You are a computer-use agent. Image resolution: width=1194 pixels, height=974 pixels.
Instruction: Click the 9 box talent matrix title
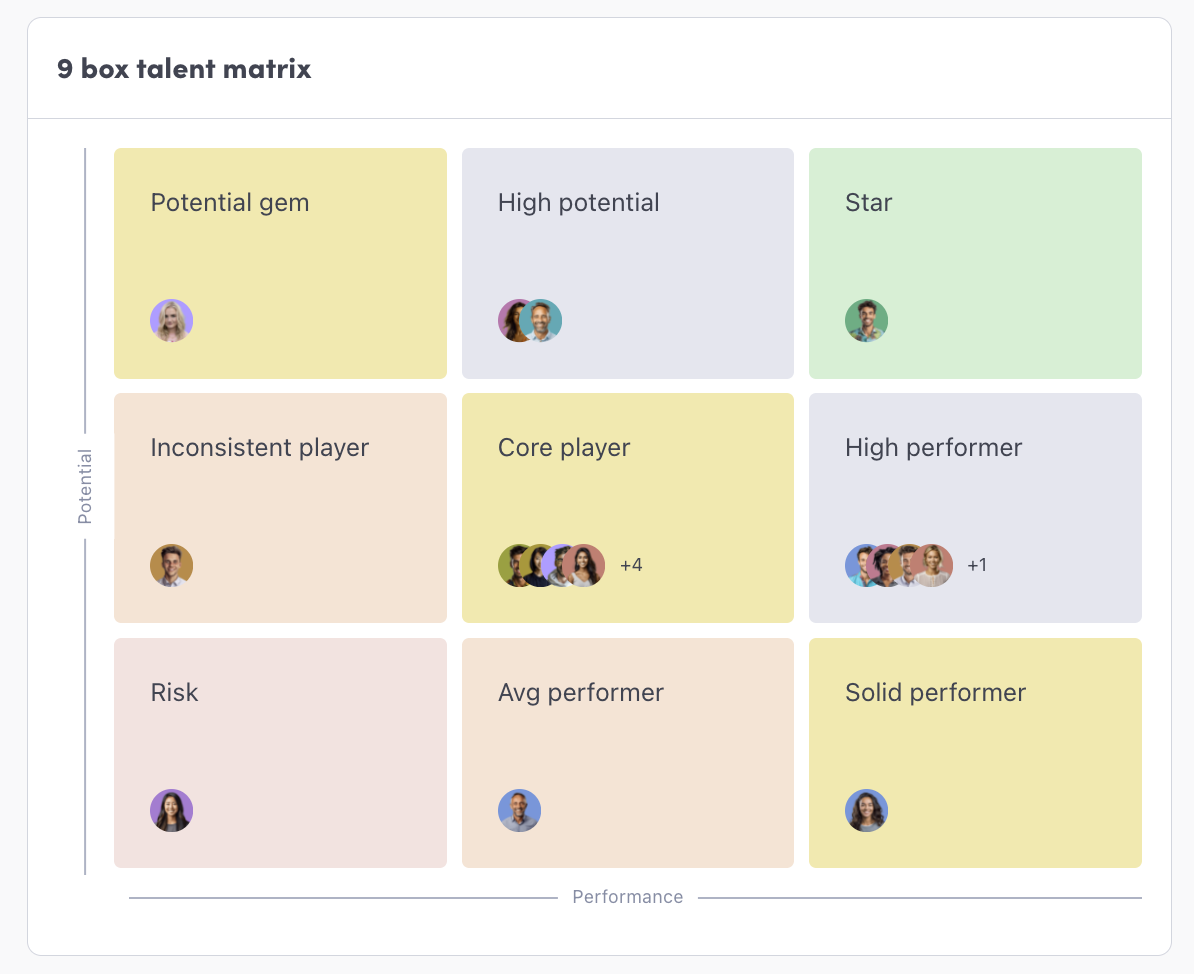tap(184, 69)
